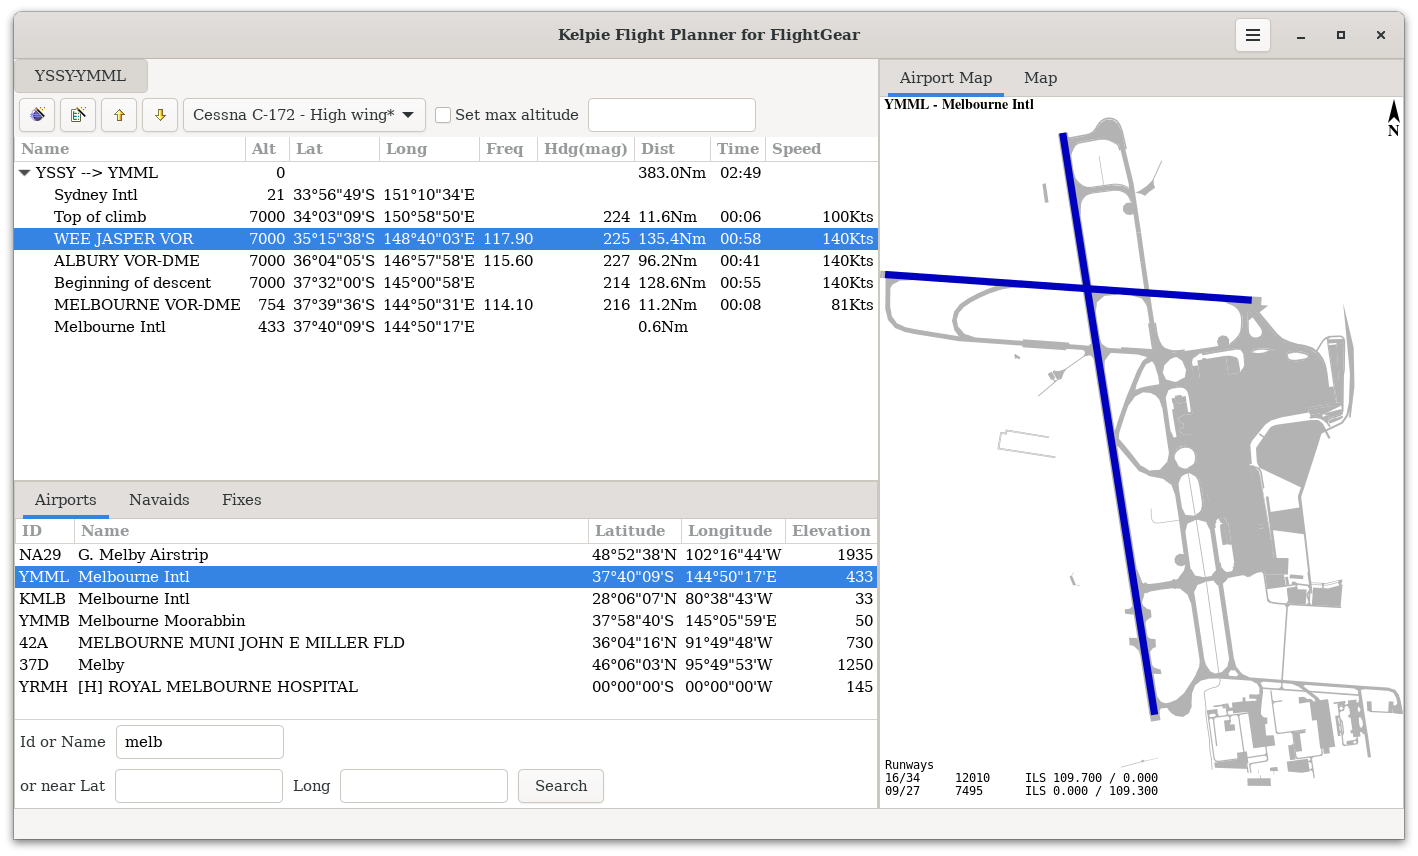Switch to the Navaids tab
1418x856 pixels.
point(159,500)
